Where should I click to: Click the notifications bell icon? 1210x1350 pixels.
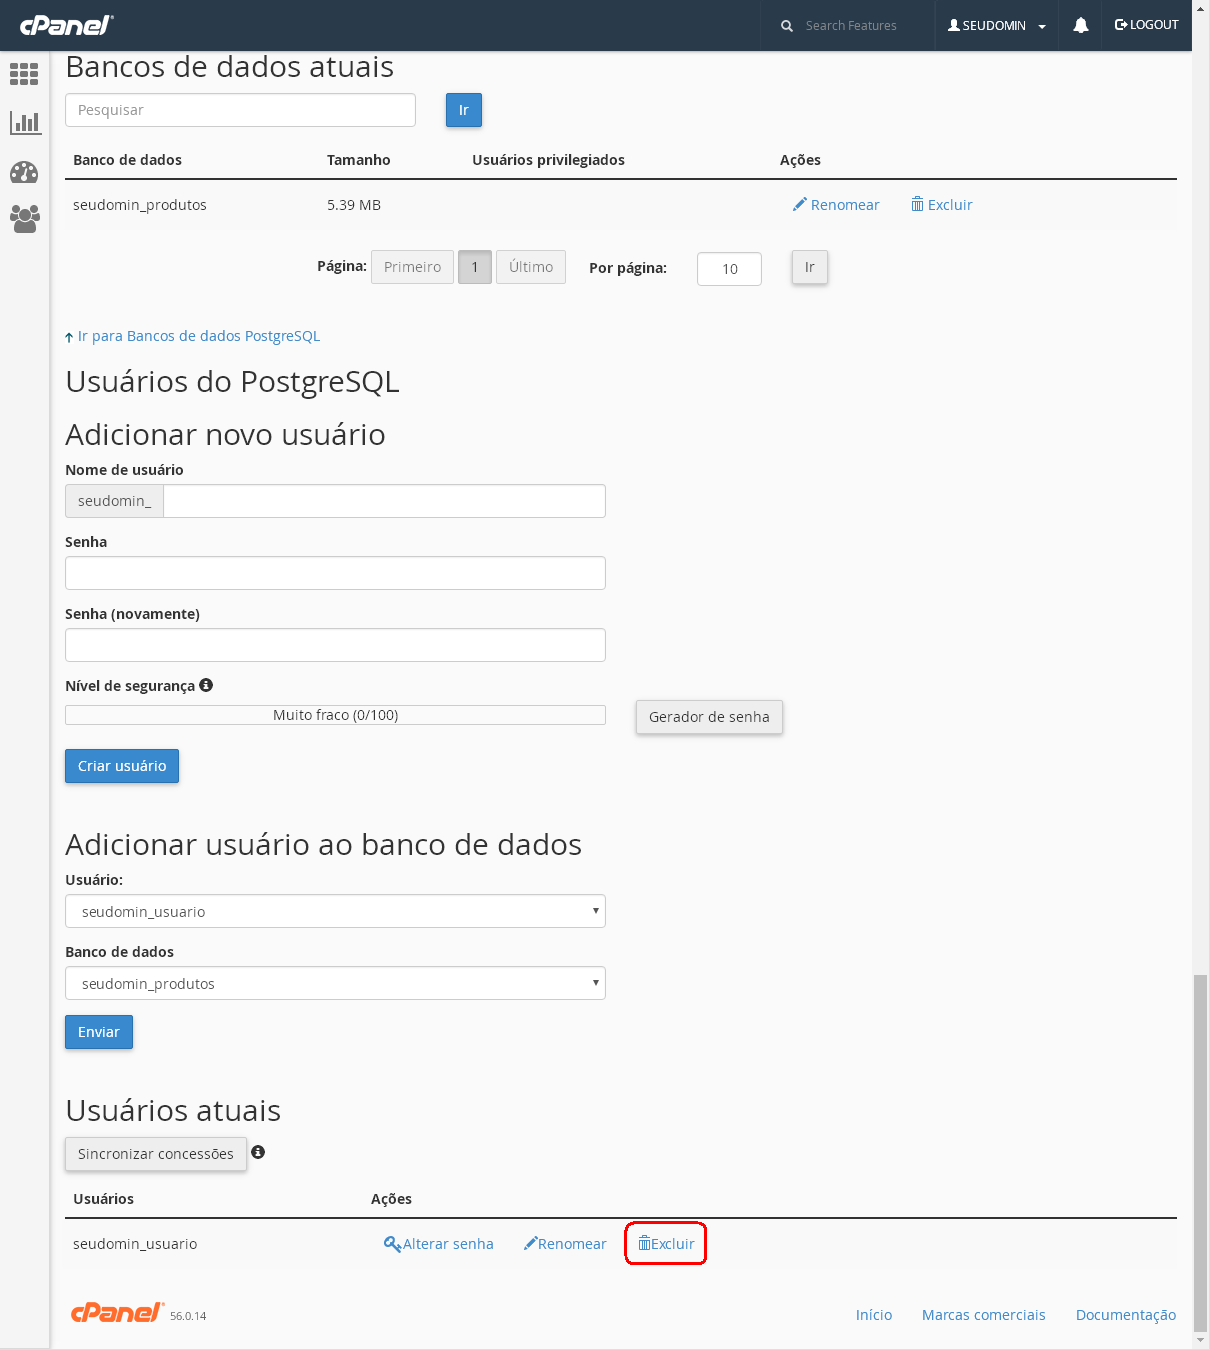(1080, 26)
